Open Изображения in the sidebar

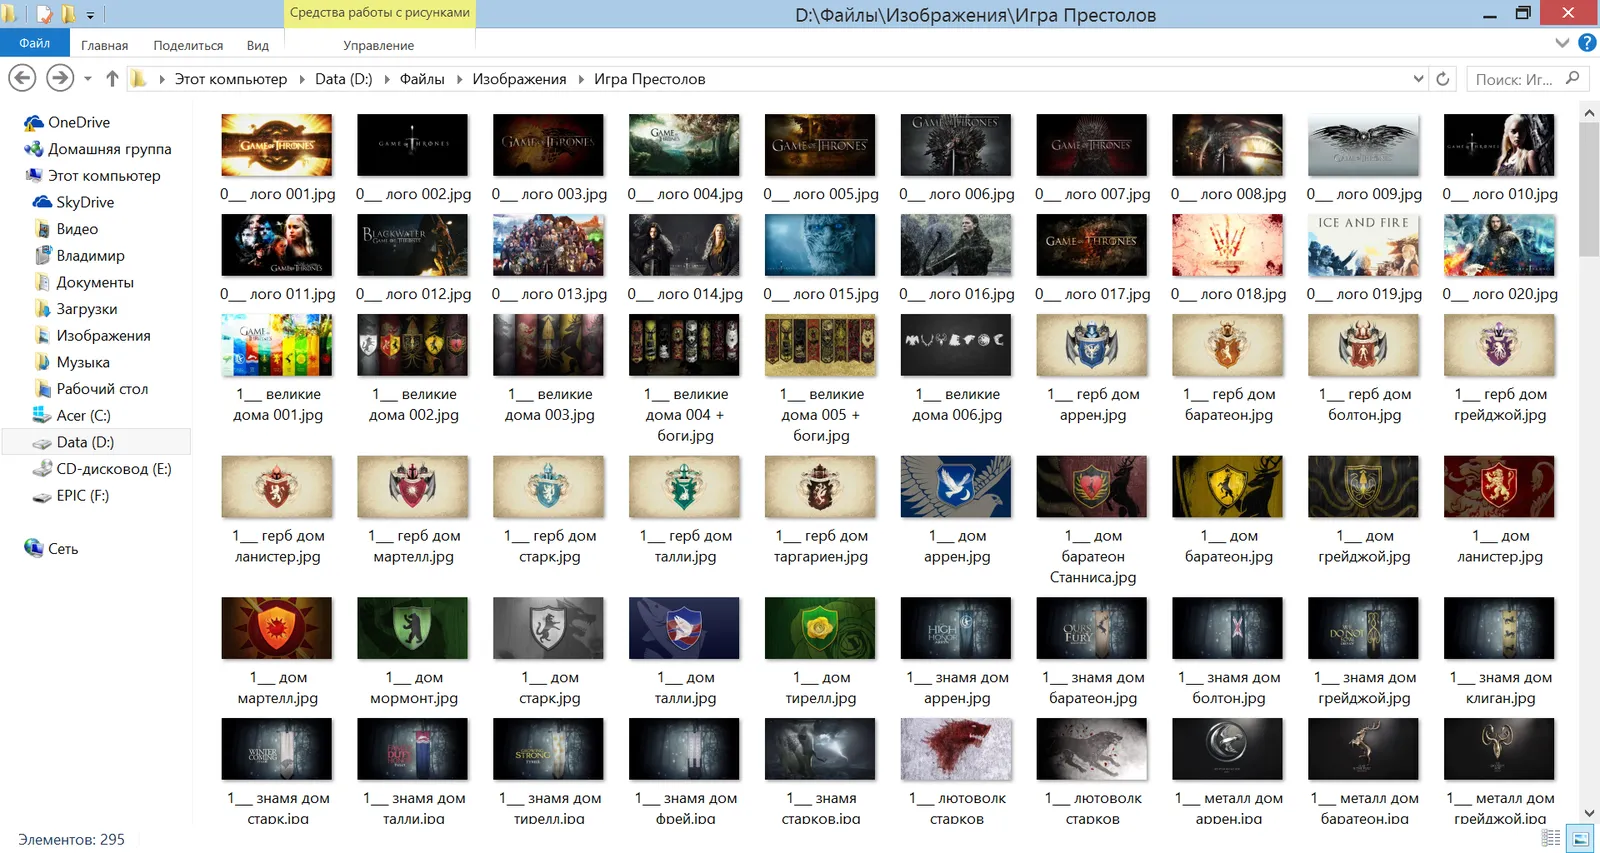point(103,335)
